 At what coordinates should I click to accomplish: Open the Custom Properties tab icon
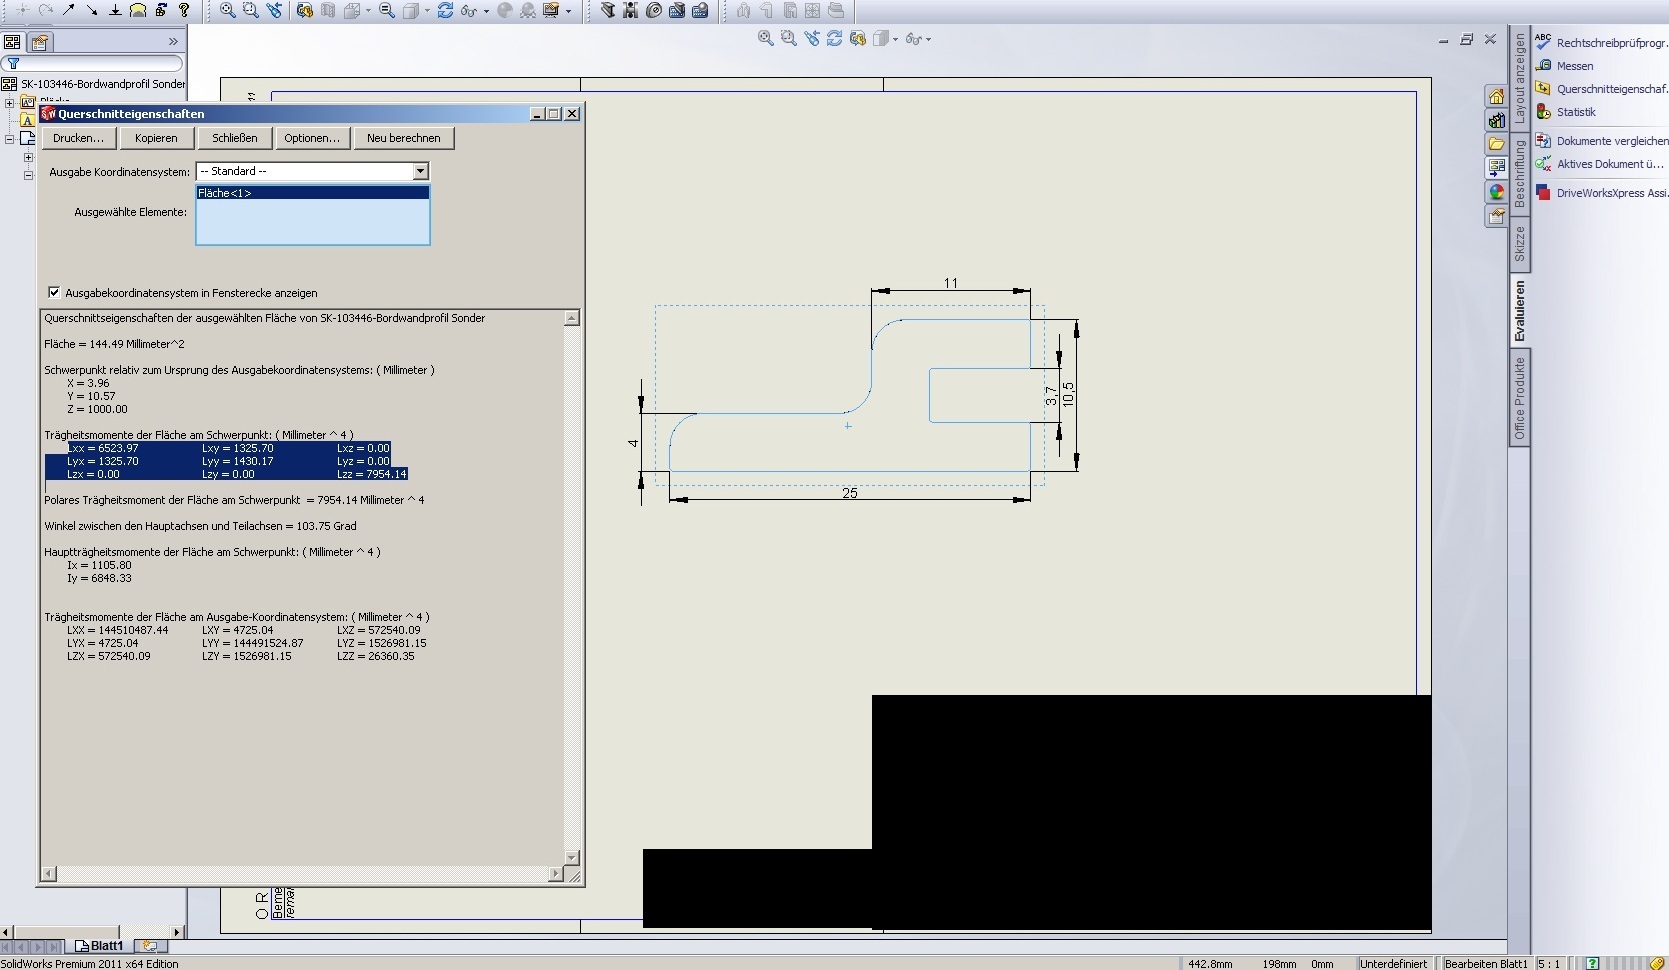point(1496,216)
